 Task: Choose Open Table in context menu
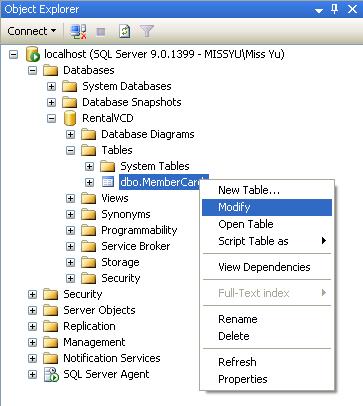pyautogui.click(x=267, y=224)
